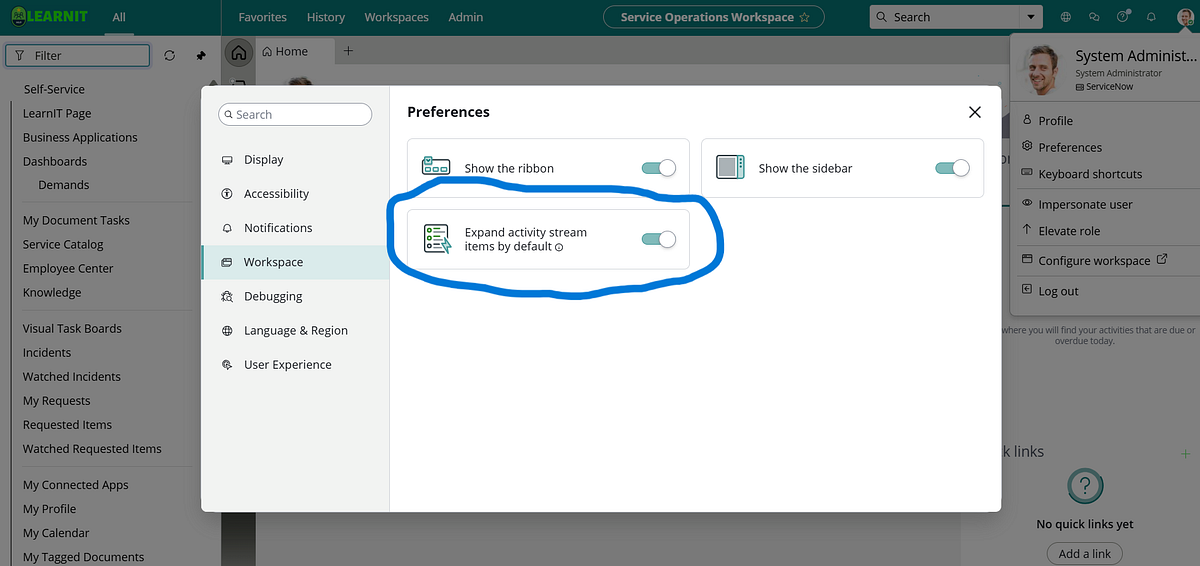The image size is (1200, 566).
Task: Switch to Language & Region preferences
Action: [295, 331]
